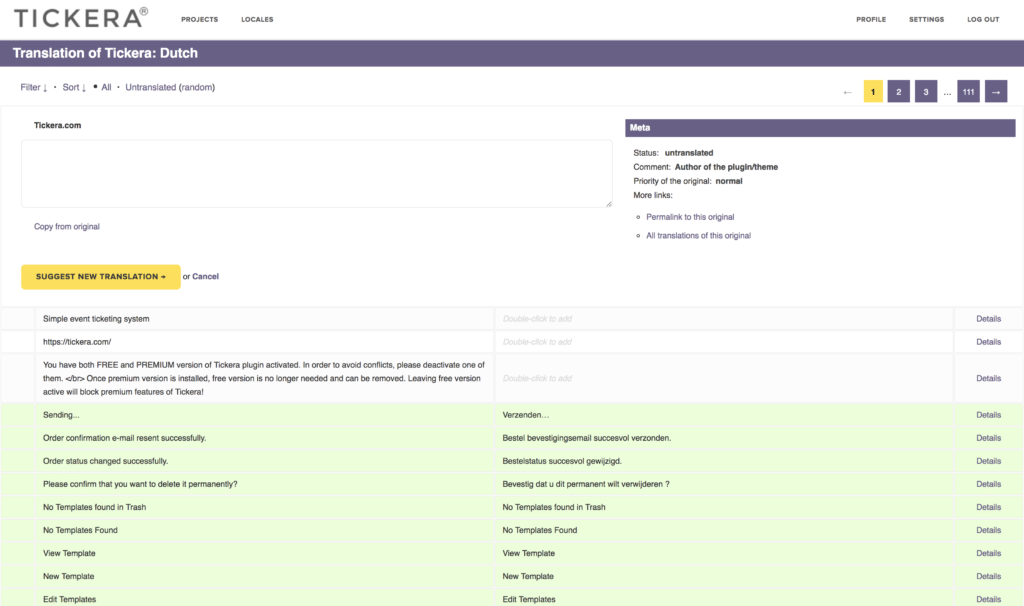This screenshot has height=606, width=1024.
Task: Jump to last page 111
Action: [x=968, y=91]
